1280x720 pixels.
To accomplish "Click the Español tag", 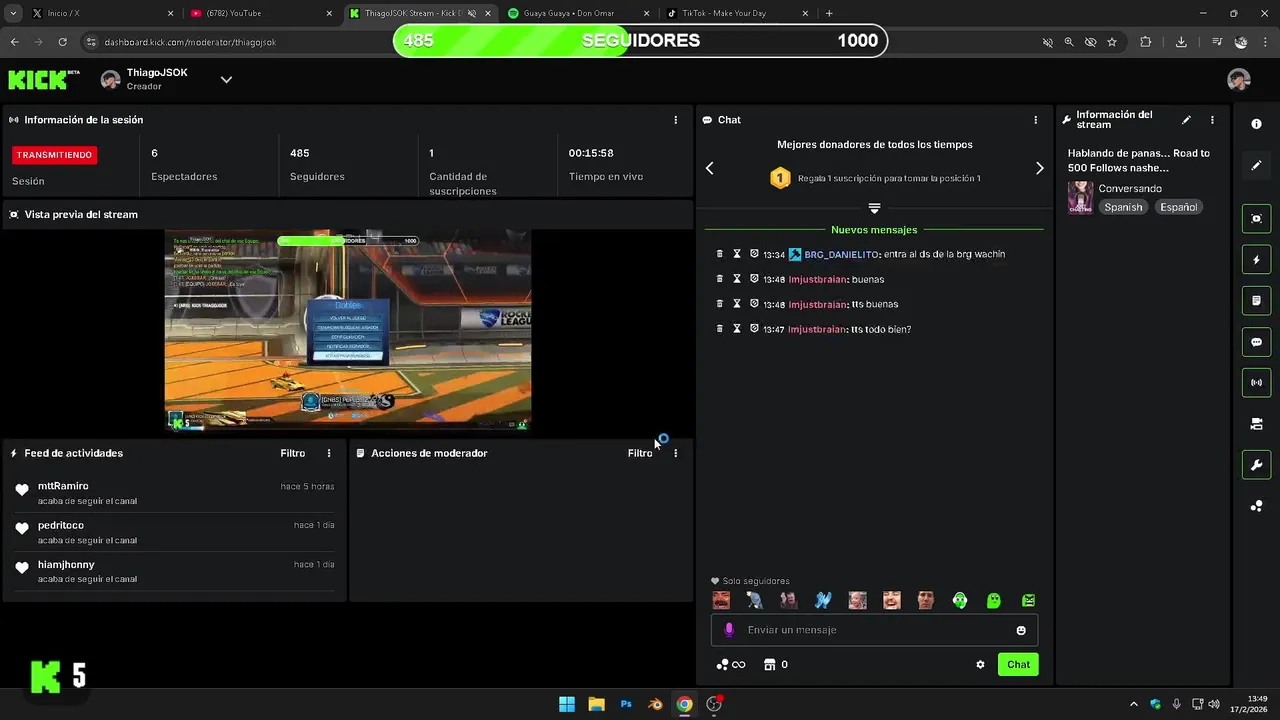I will [1178, 207].
